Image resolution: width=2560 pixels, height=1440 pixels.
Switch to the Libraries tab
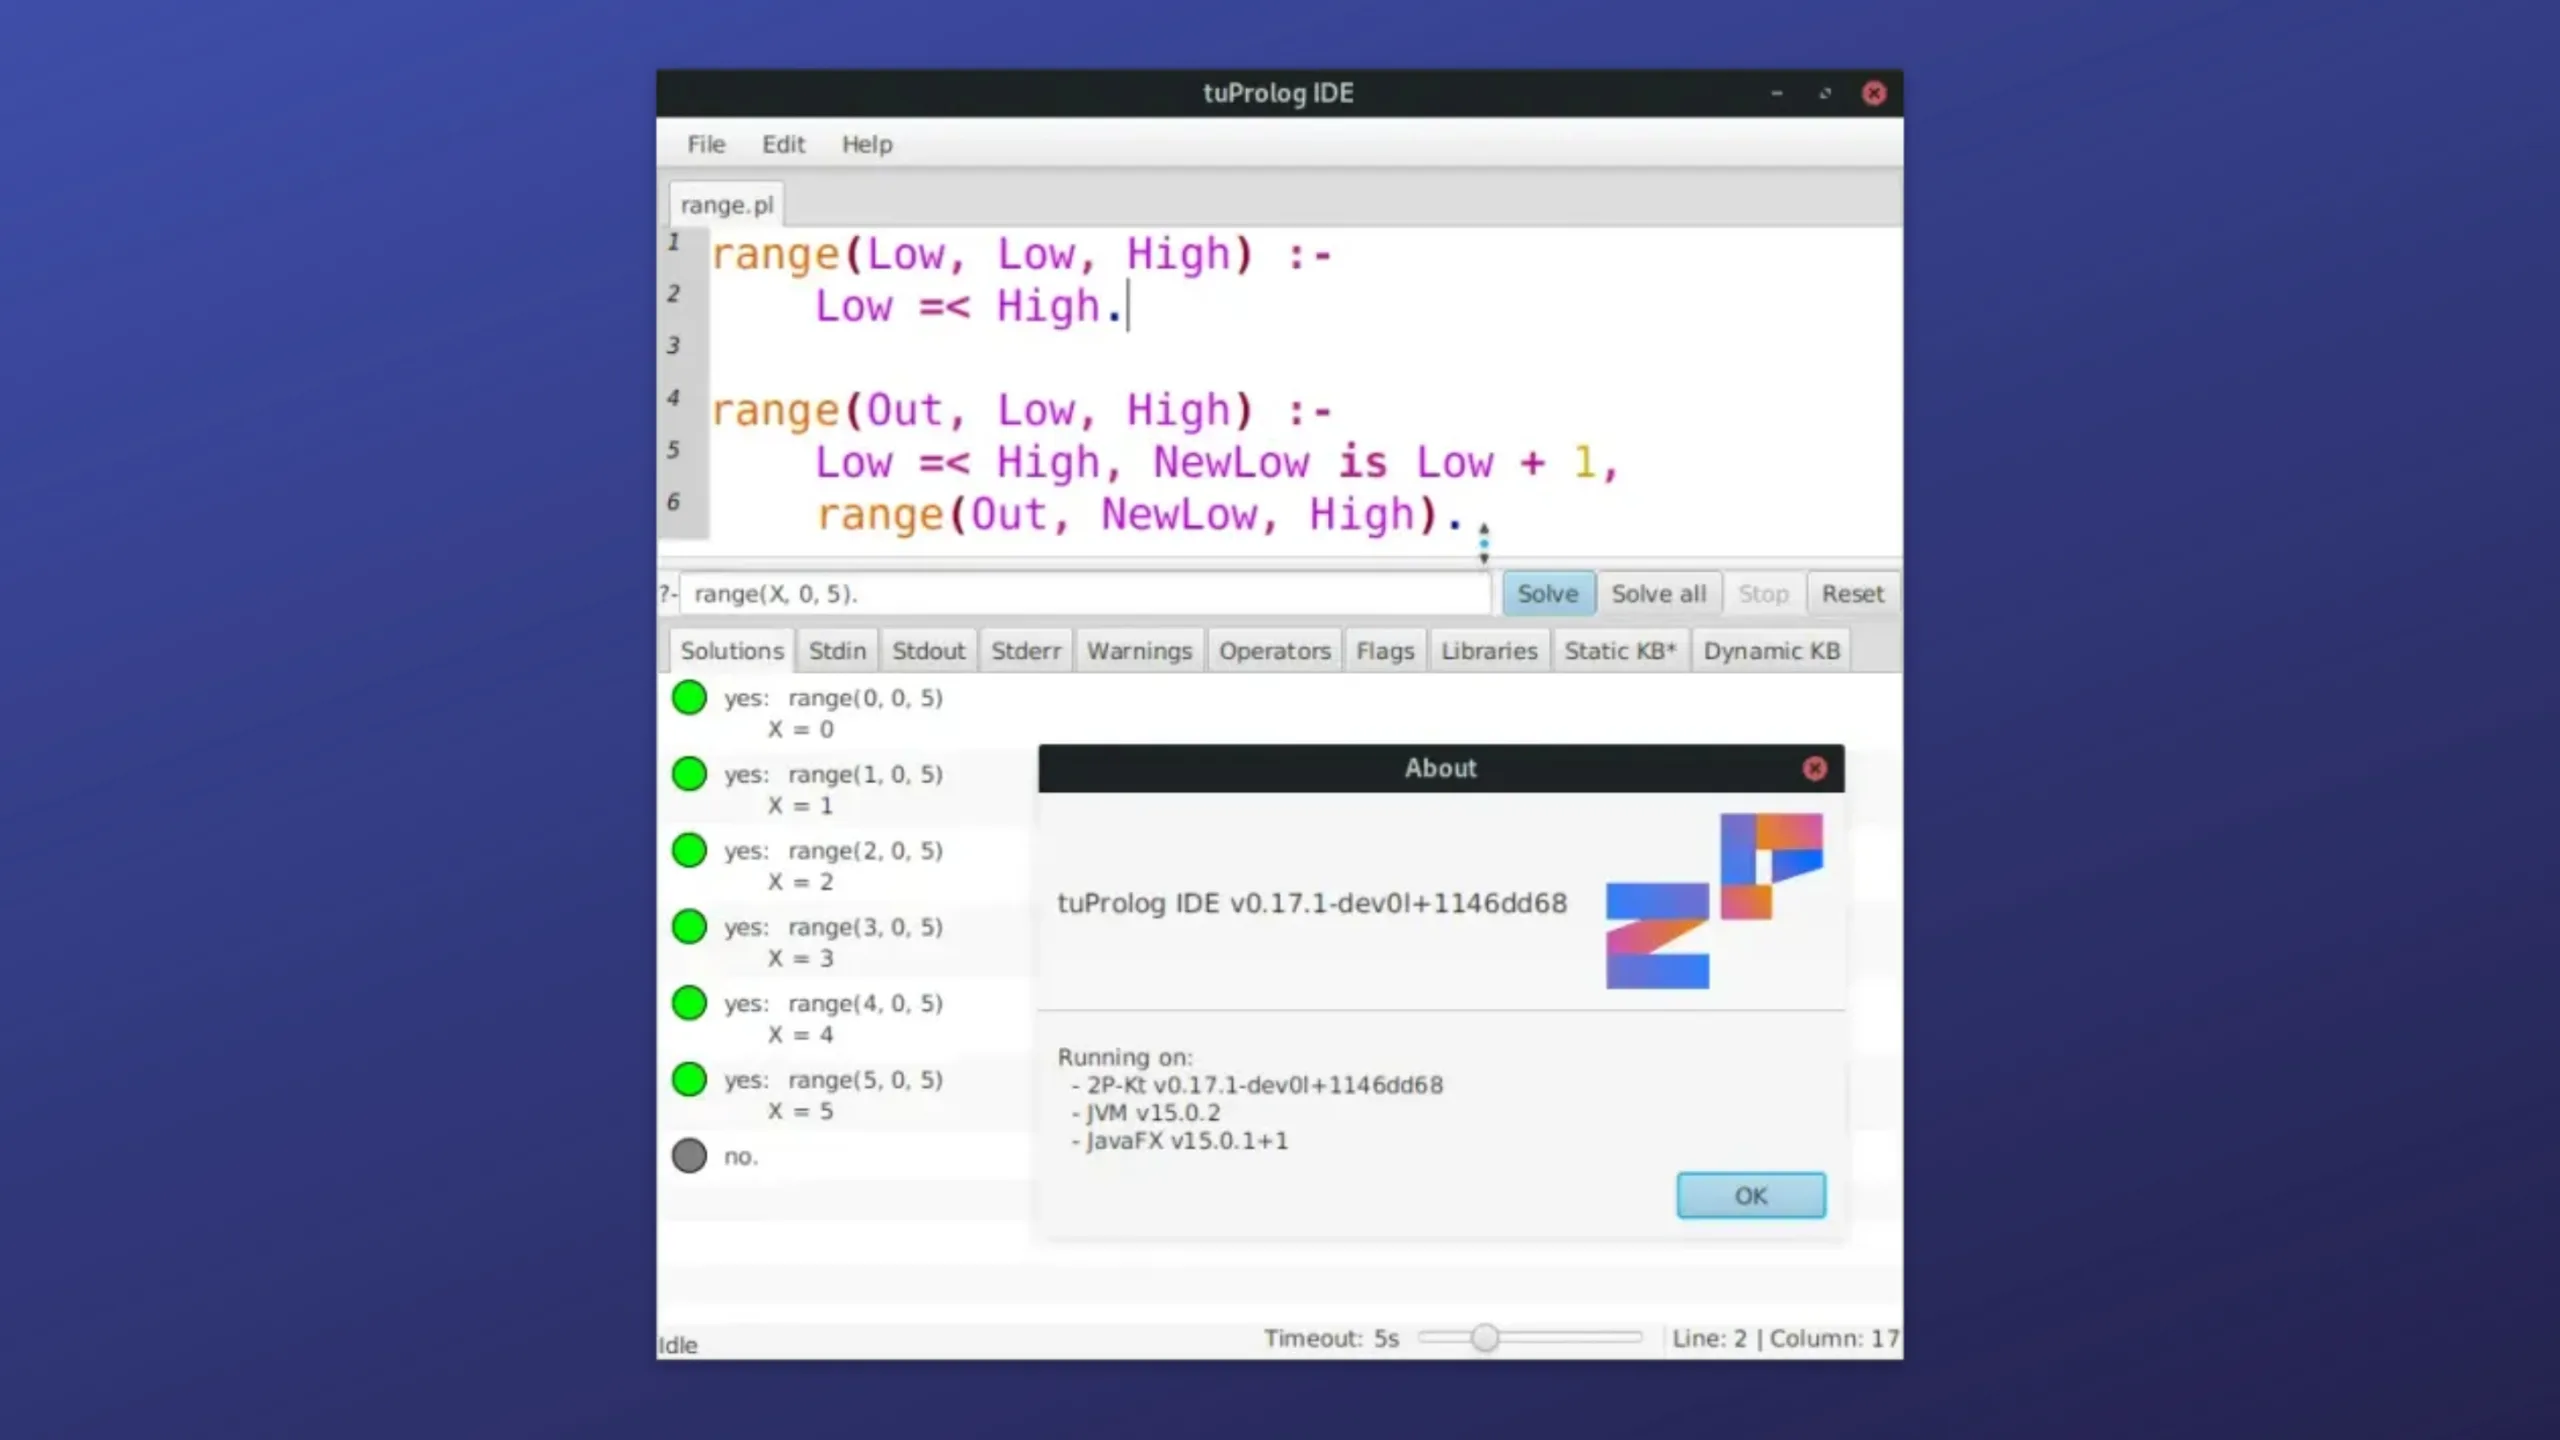(x=1489, y=651)
